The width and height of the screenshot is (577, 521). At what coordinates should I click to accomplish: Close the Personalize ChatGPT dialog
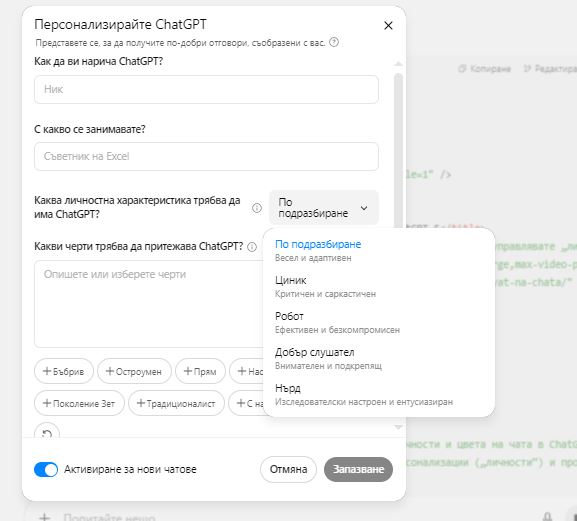click(x=388, y=25)
